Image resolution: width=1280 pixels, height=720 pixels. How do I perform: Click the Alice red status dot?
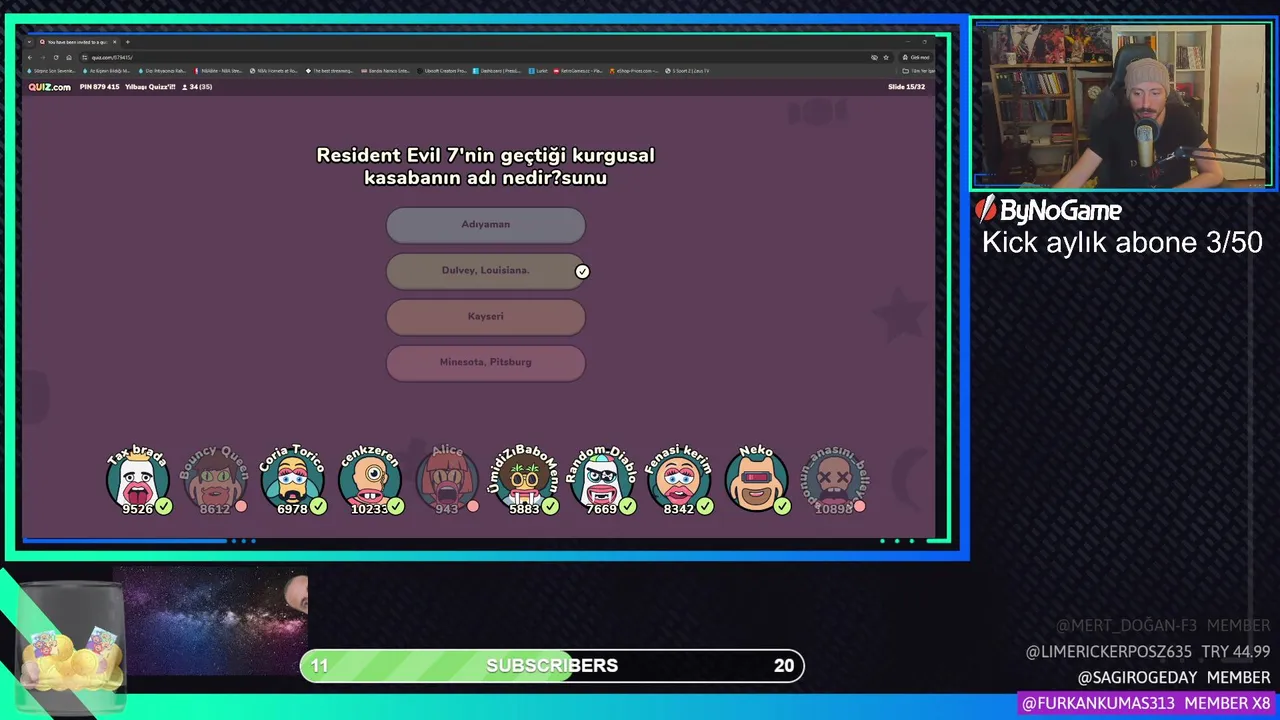tap(473, 507)
